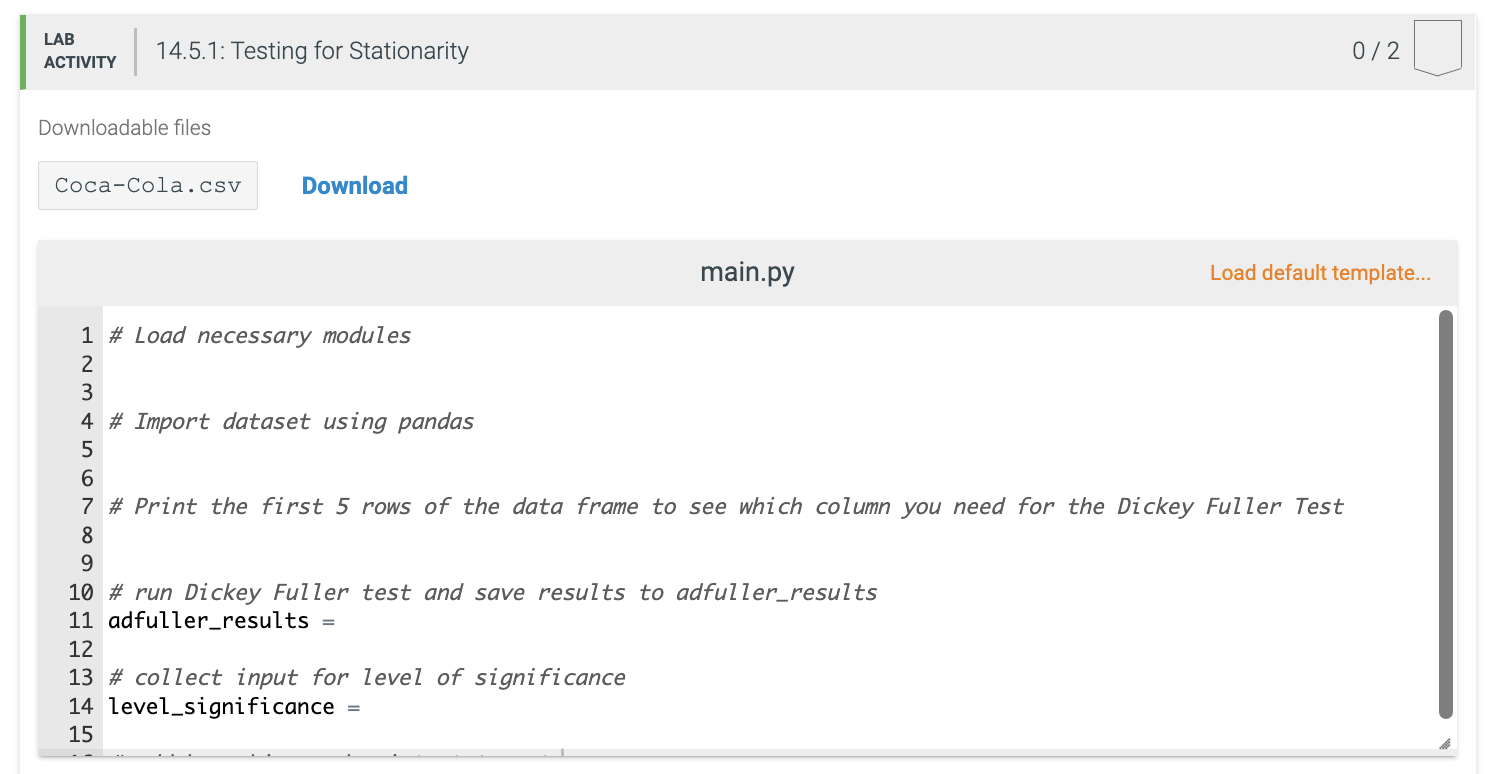This screenshot has height=774, width=1508.
Task: Click the Load necessary modules comment
Action: coord(260,335)
